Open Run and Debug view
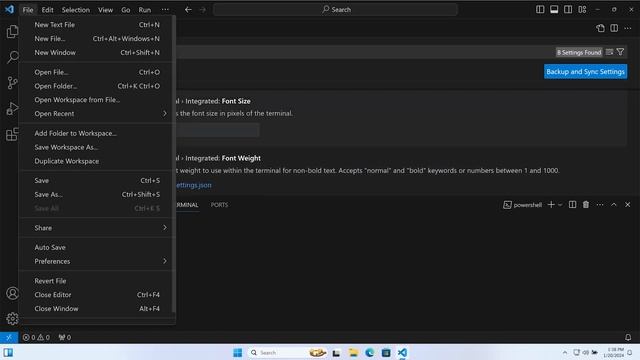This screenshot has height=360, width=640. 12,109
